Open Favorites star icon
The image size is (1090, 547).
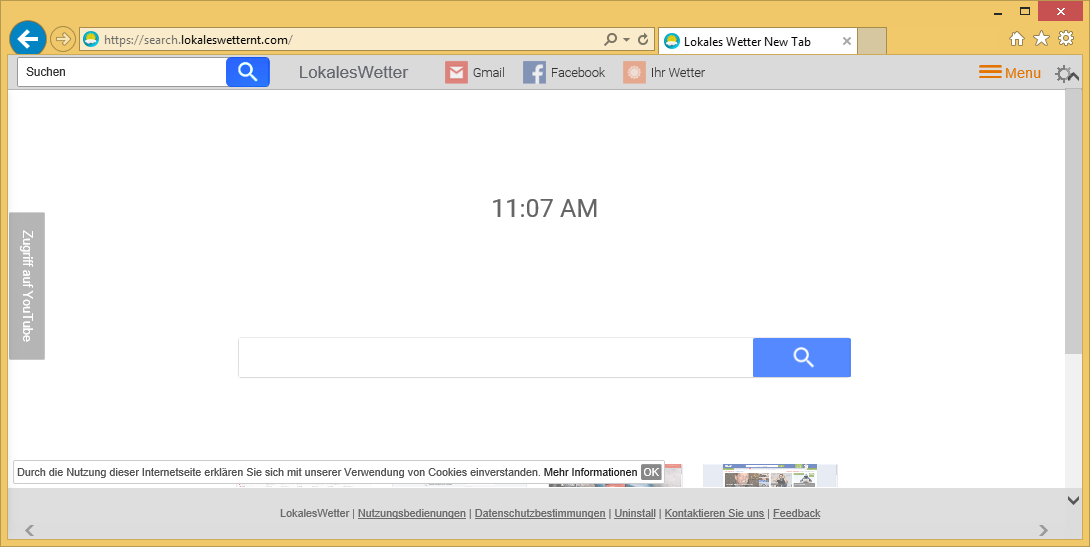pos(1041,39)
